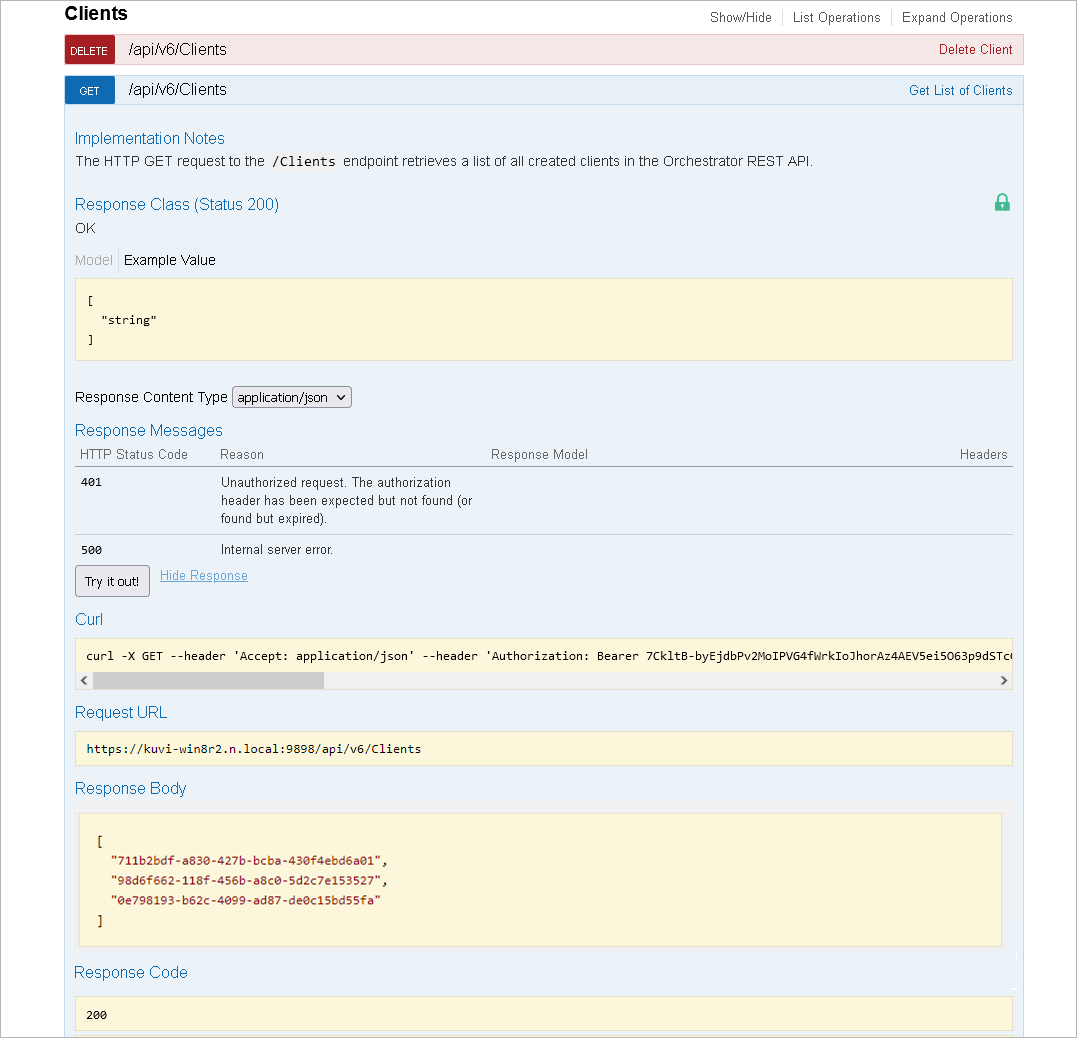Click the Delete Client description link
Screen dimensions: 1077x1038
coord(975,49)
